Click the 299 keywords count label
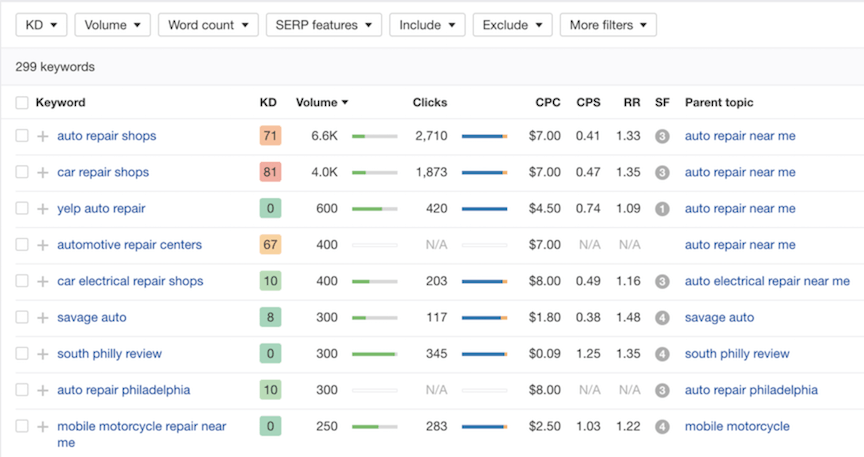 [x=54, y=67]
